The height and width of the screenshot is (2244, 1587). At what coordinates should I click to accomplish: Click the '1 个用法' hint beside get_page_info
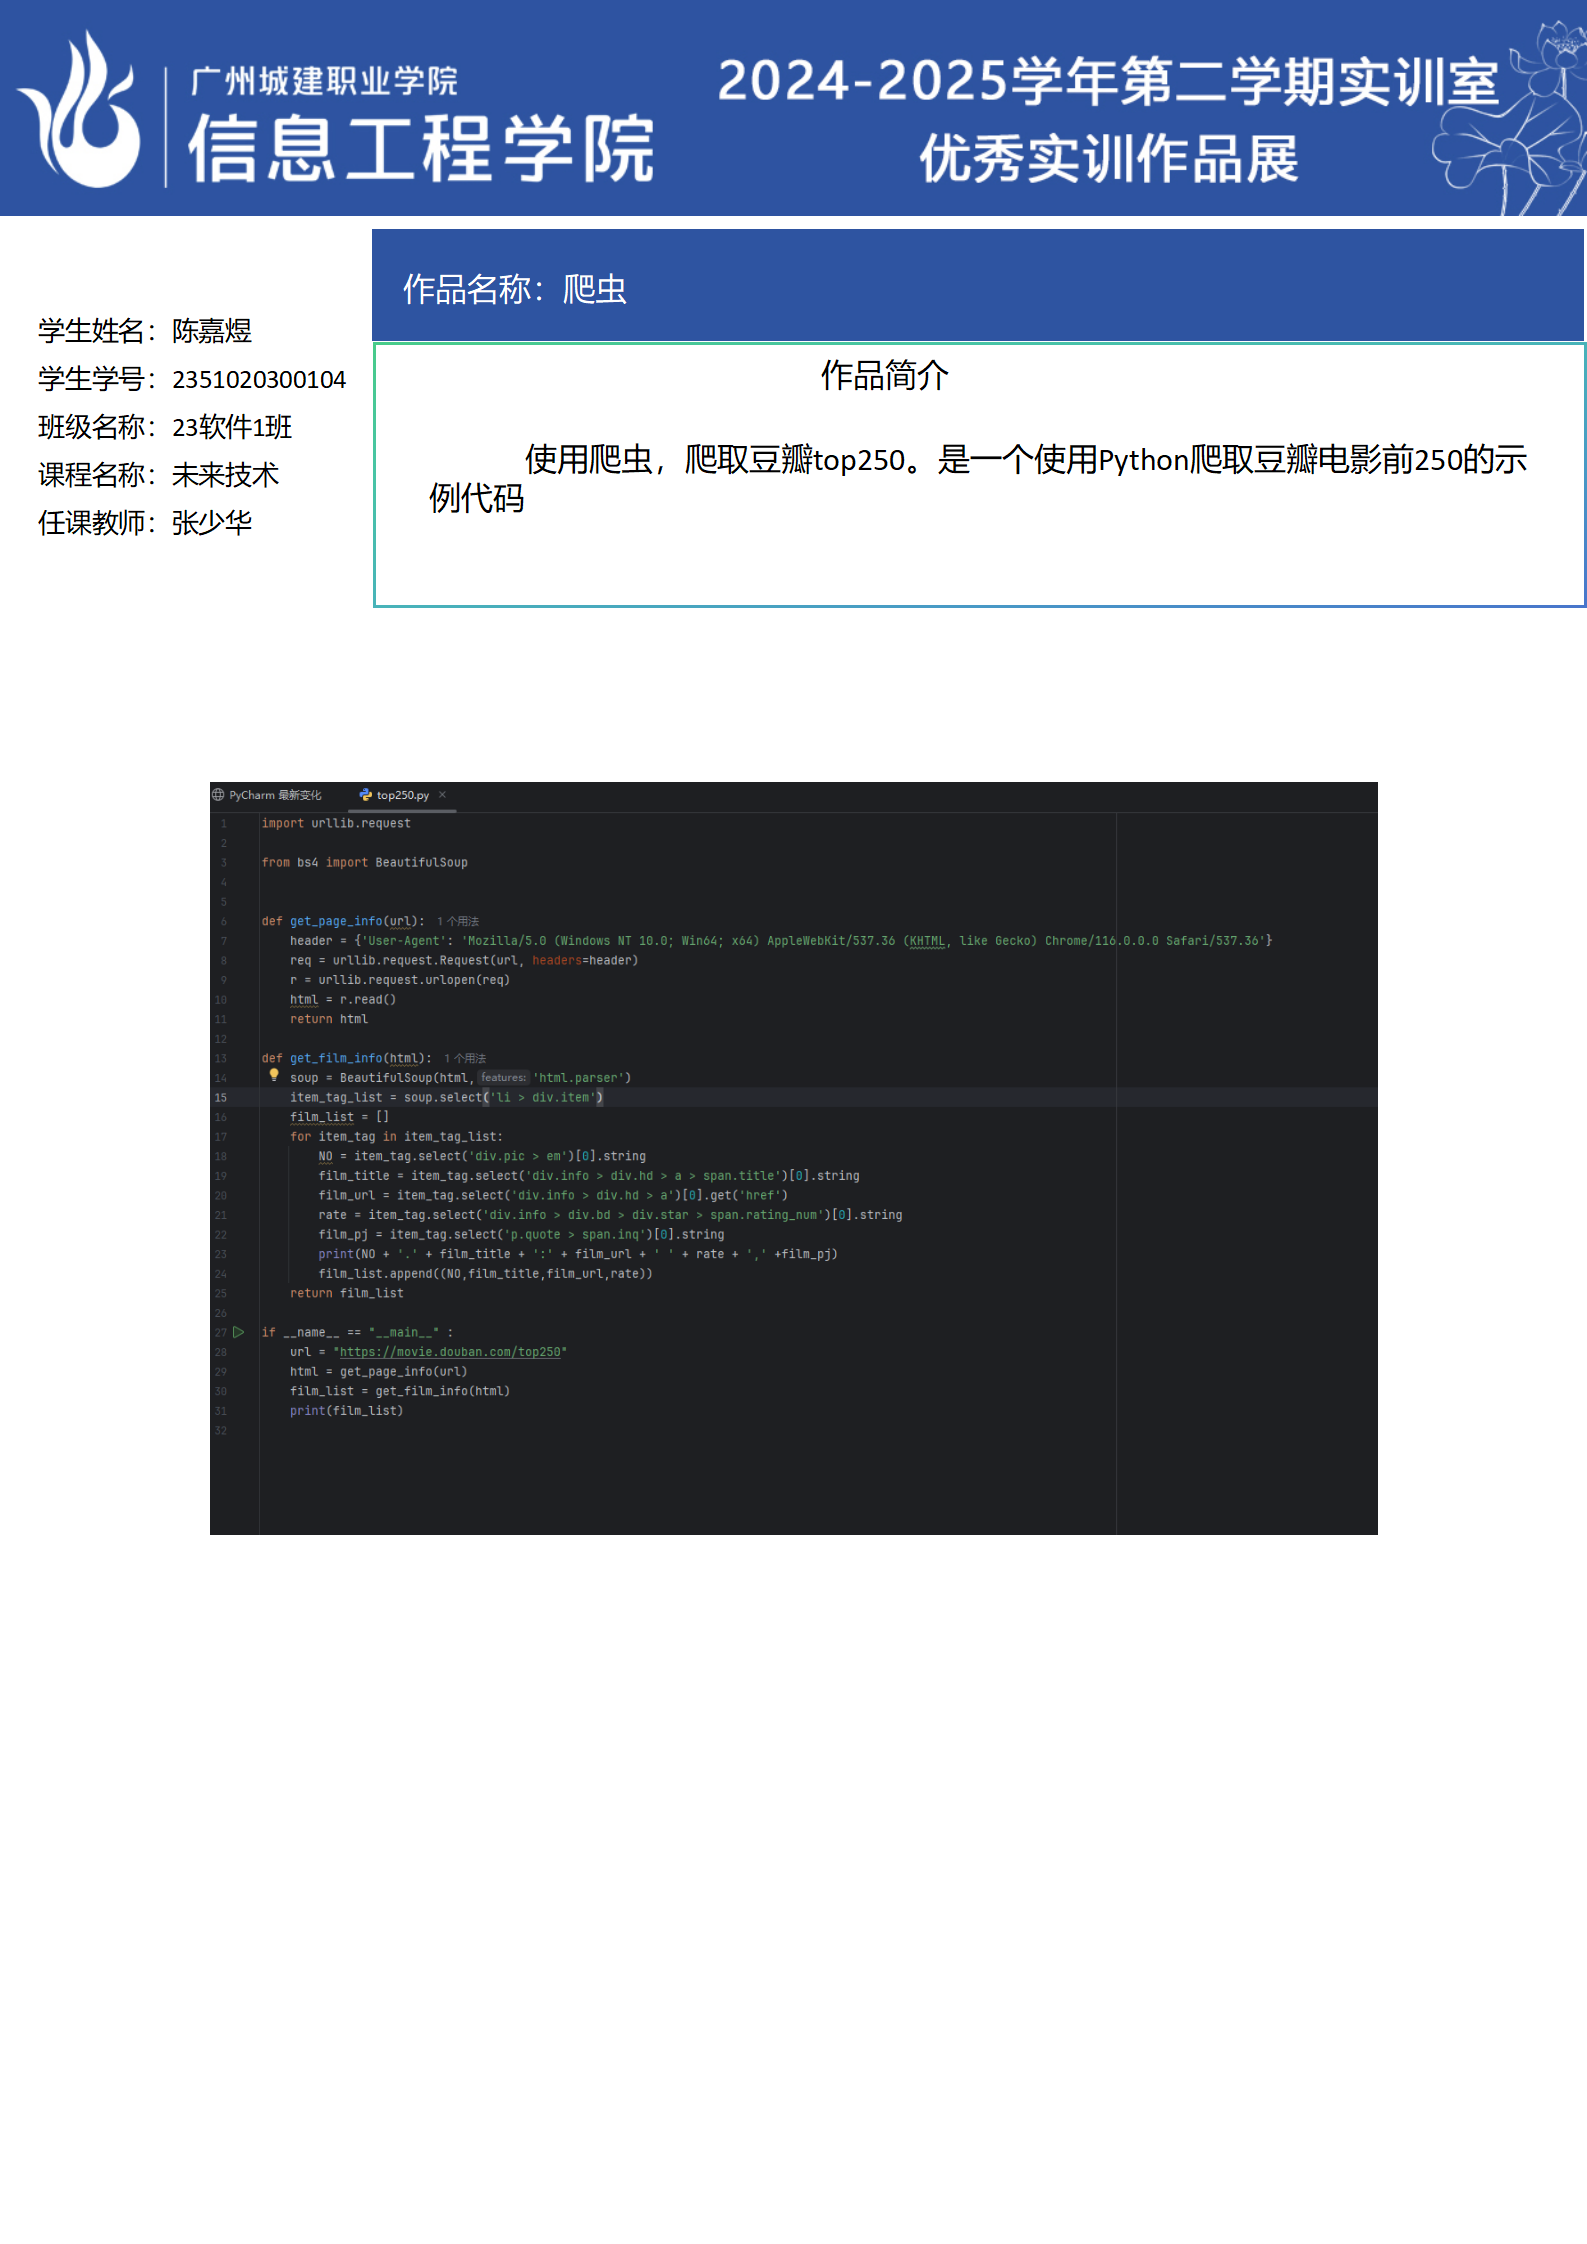pos(458,921)
